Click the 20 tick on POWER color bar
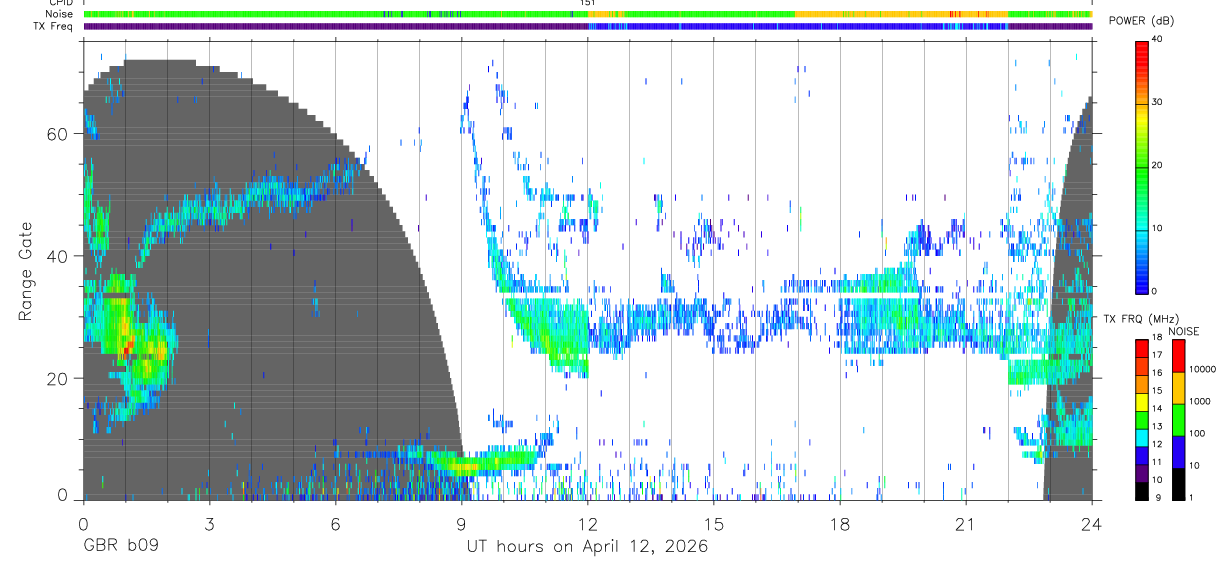 click(x=1157, y=166)
